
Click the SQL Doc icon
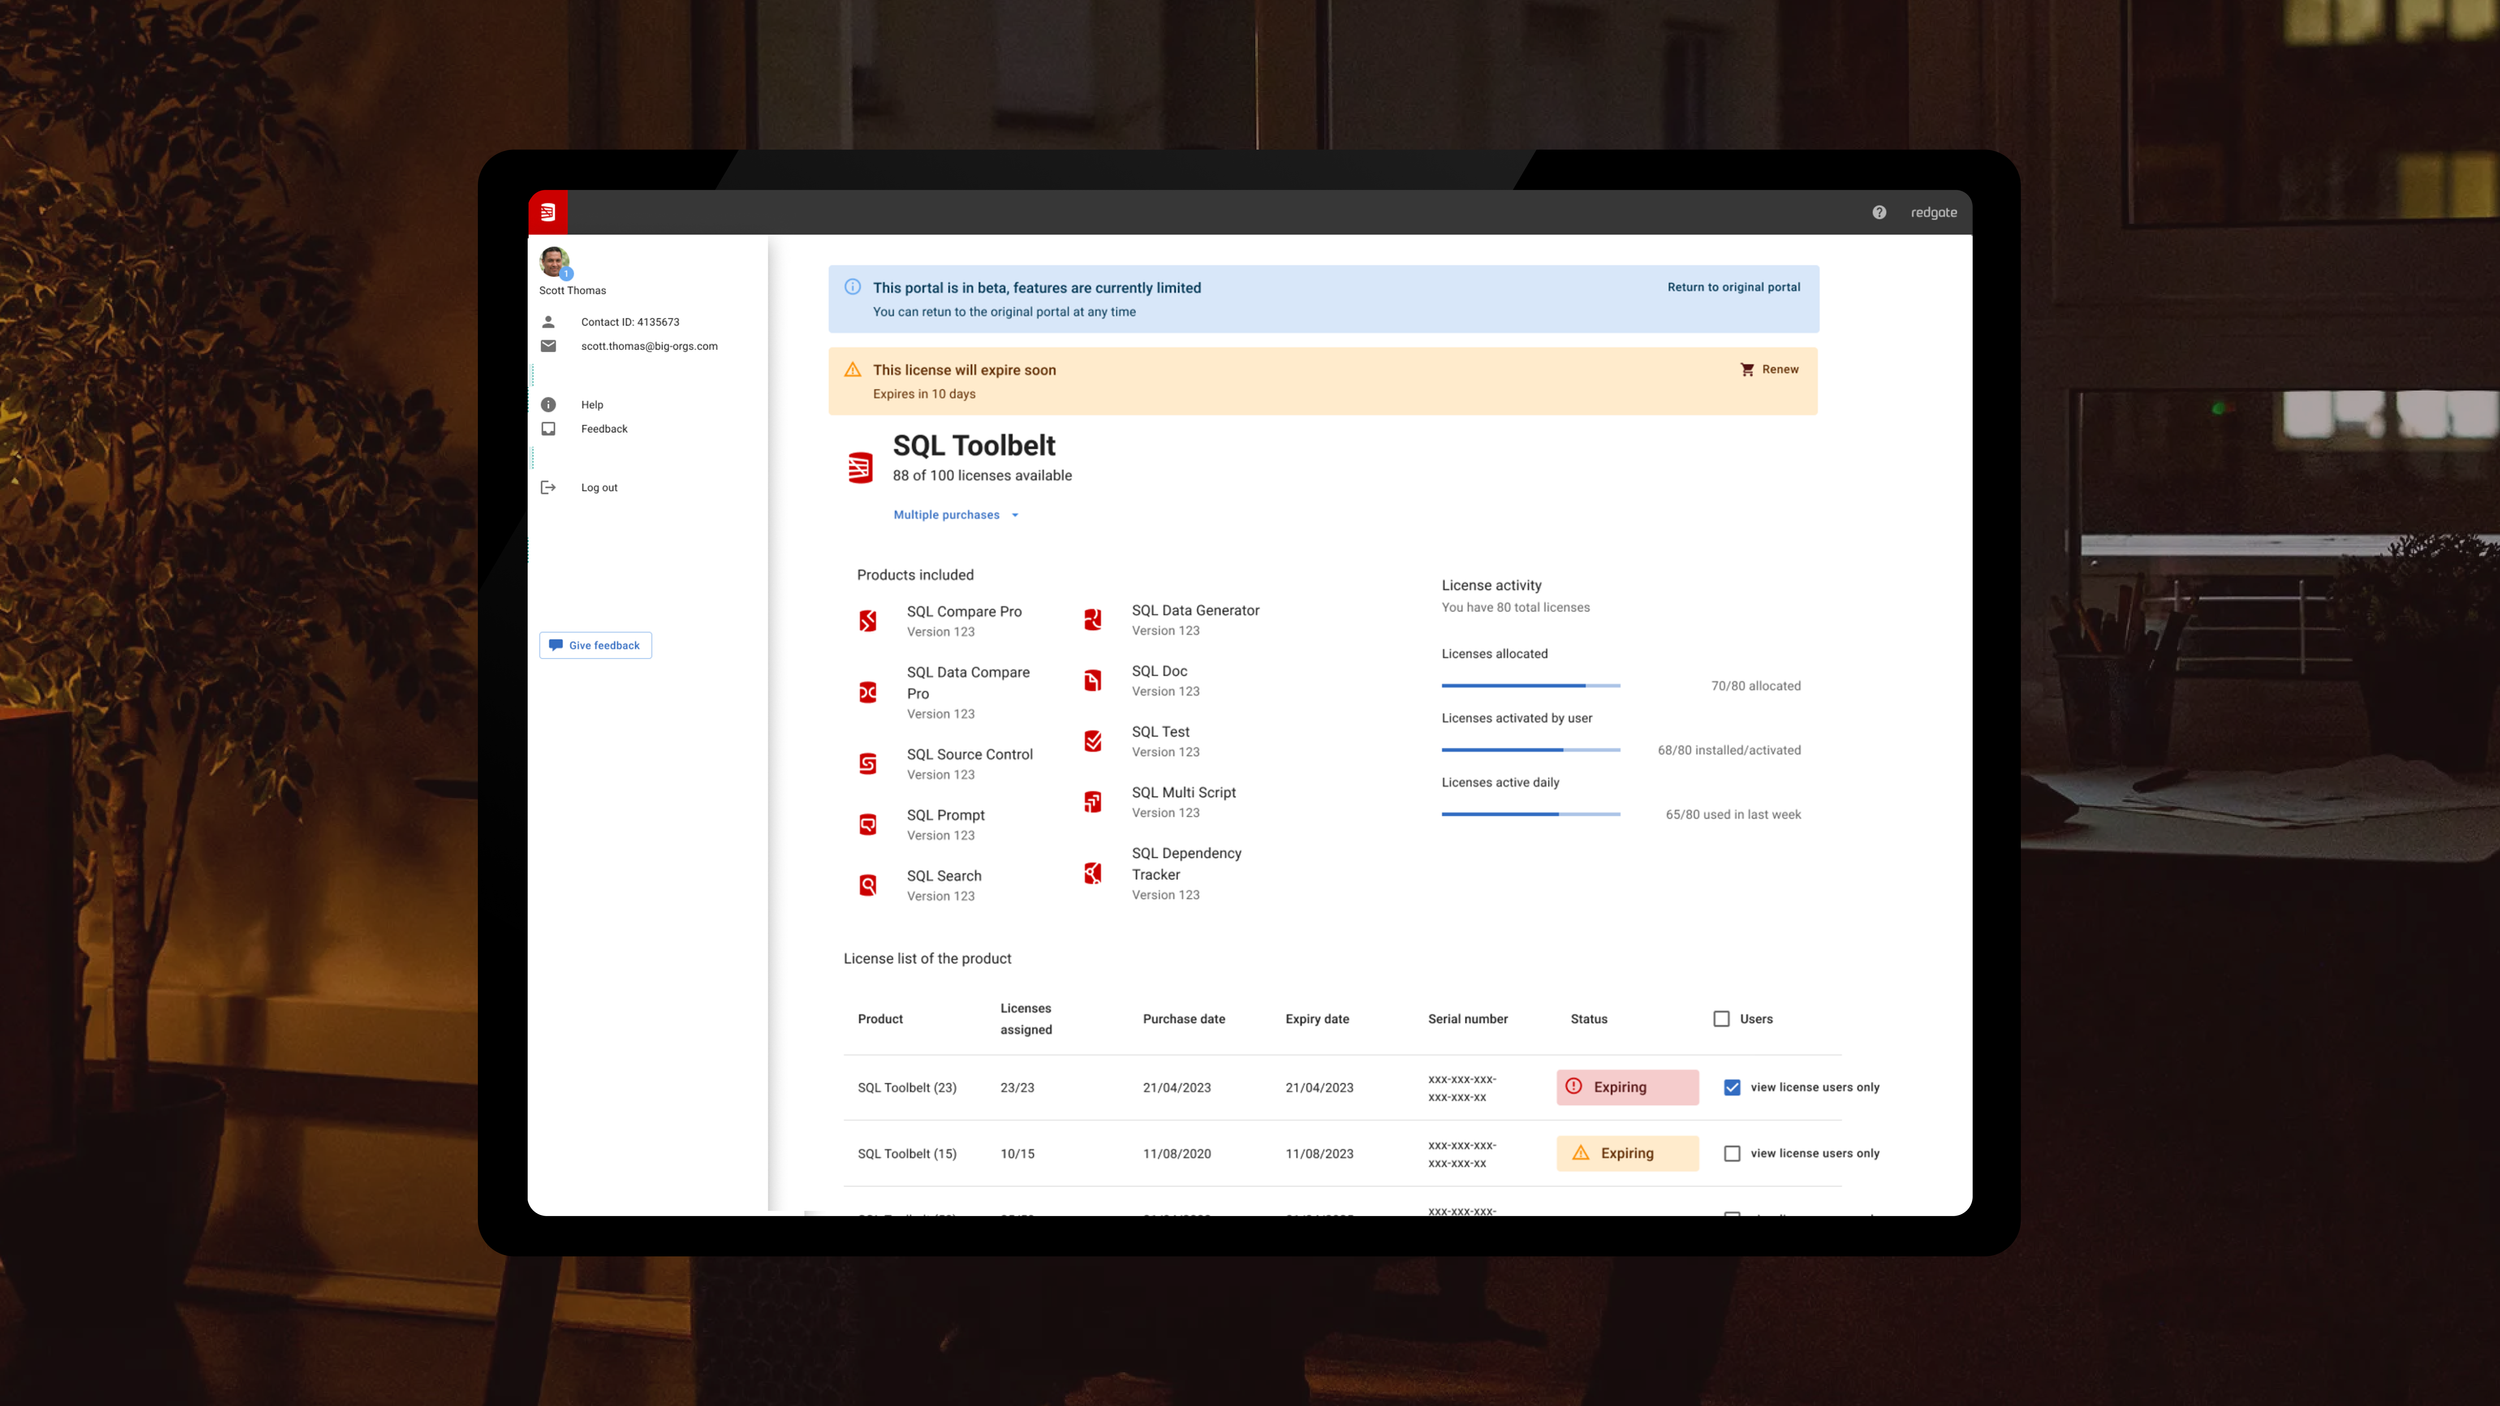coord(1093,681)
